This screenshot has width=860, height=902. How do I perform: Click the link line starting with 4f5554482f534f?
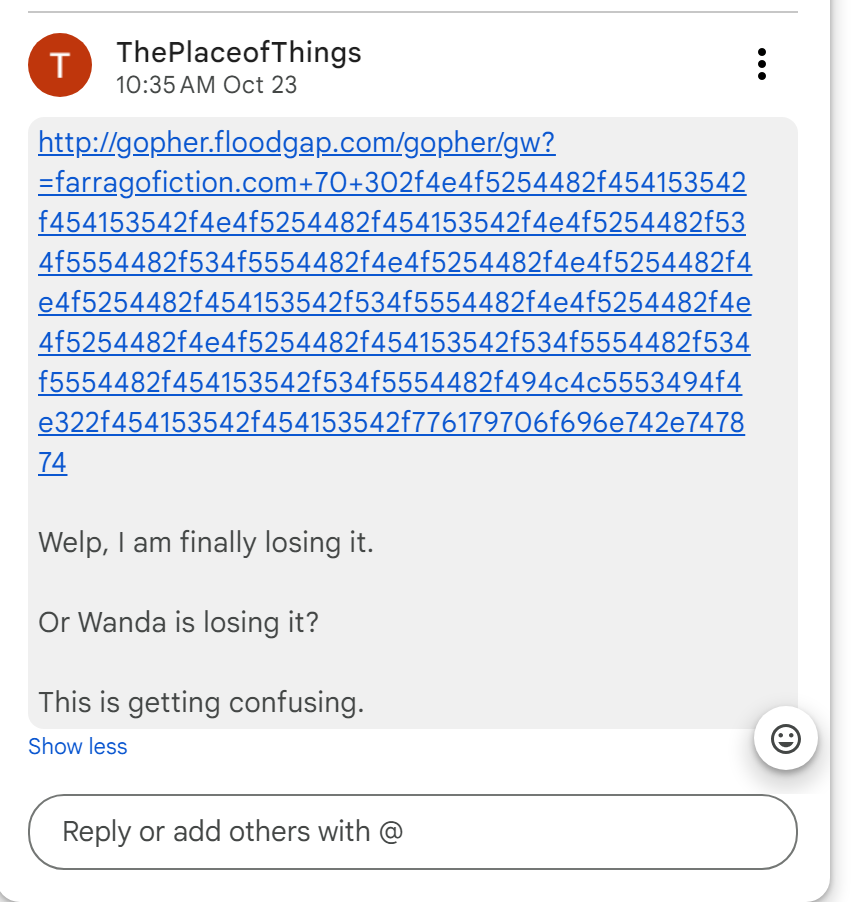coord(394,264)
